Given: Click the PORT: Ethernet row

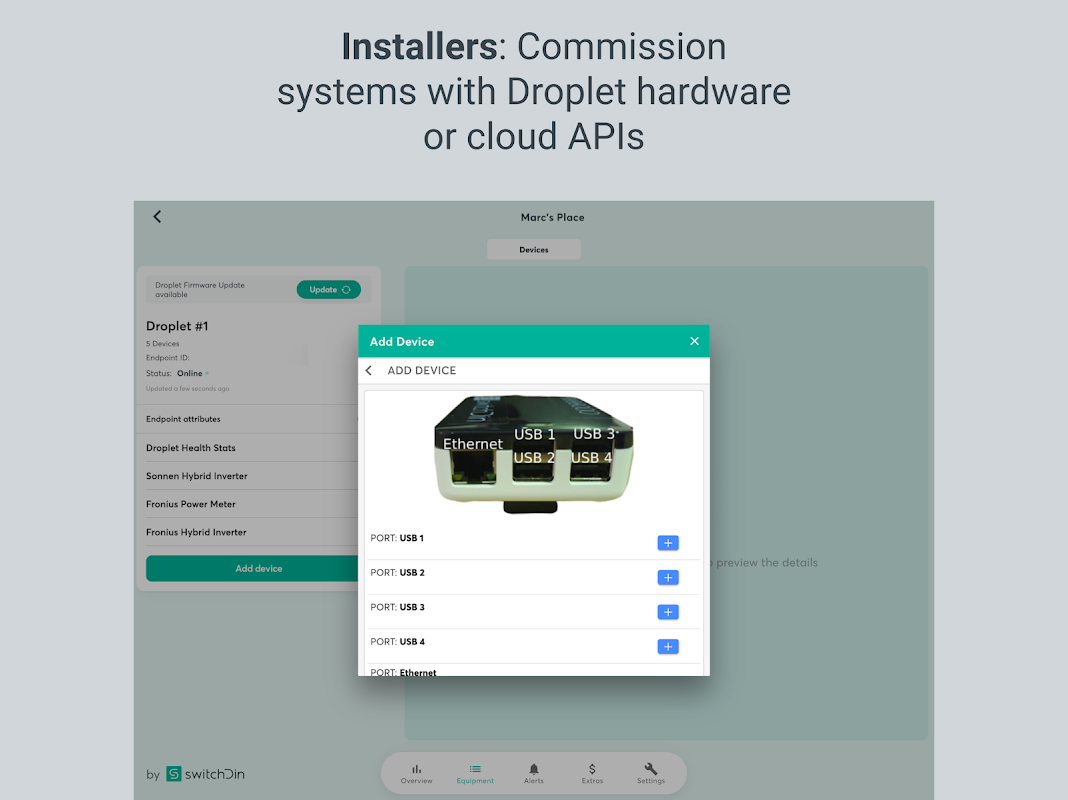Looking at the screenshot, I should point(534,671).
